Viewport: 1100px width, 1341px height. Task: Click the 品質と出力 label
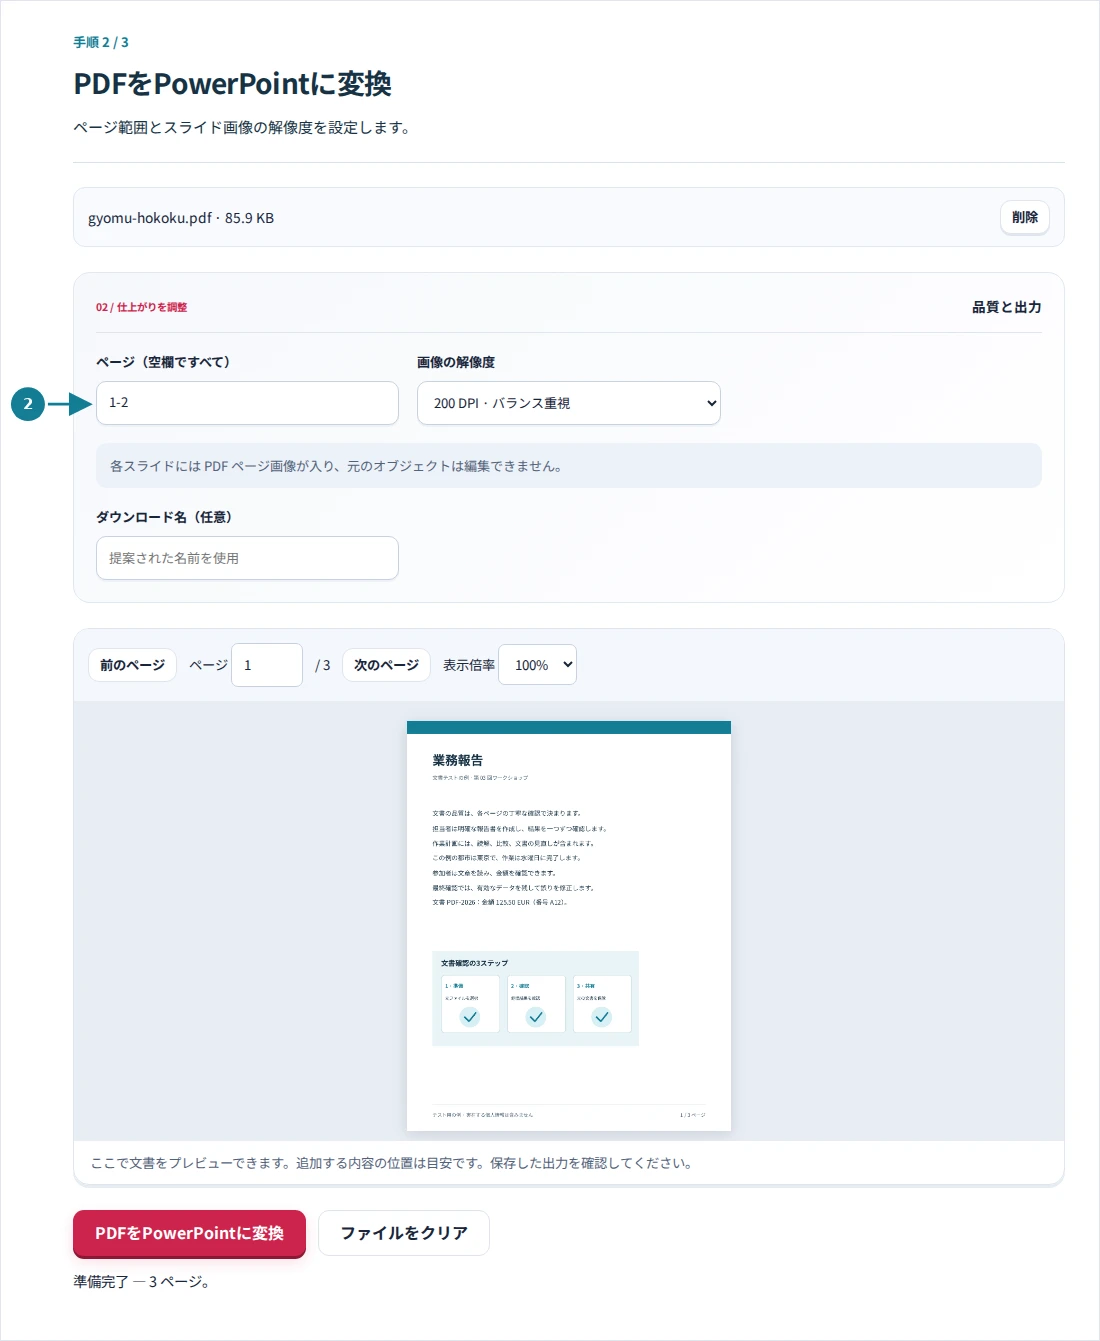point(1007,307)
